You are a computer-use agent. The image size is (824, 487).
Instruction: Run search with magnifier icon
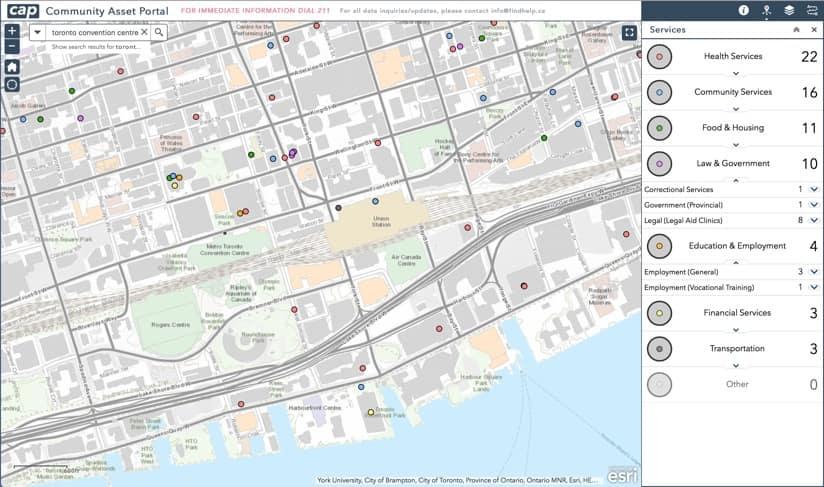coord(159,32)
